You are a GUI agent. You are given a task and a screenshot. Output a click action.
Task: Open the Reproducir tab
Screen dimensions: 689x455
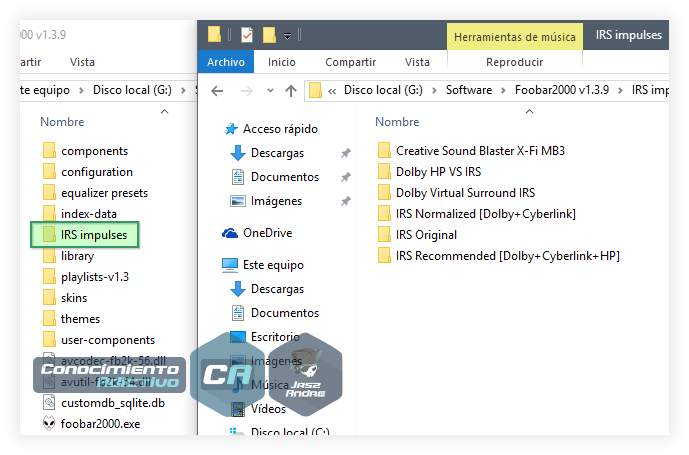click(515, 62)
